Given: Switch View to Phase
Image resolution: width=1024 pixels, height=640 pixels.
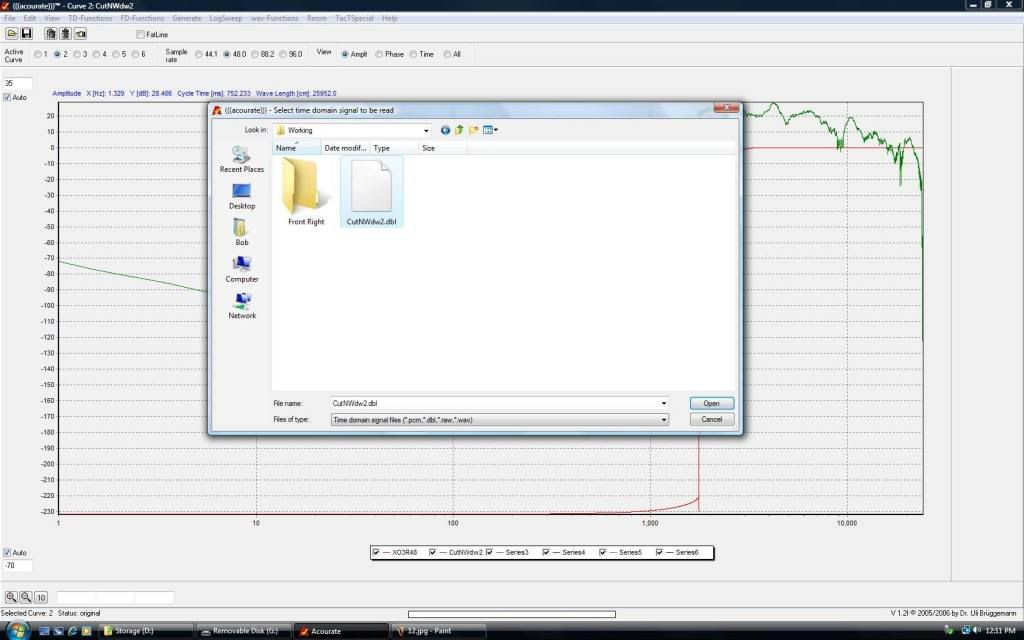Looking at the screenshot, I should click(379, 54).
